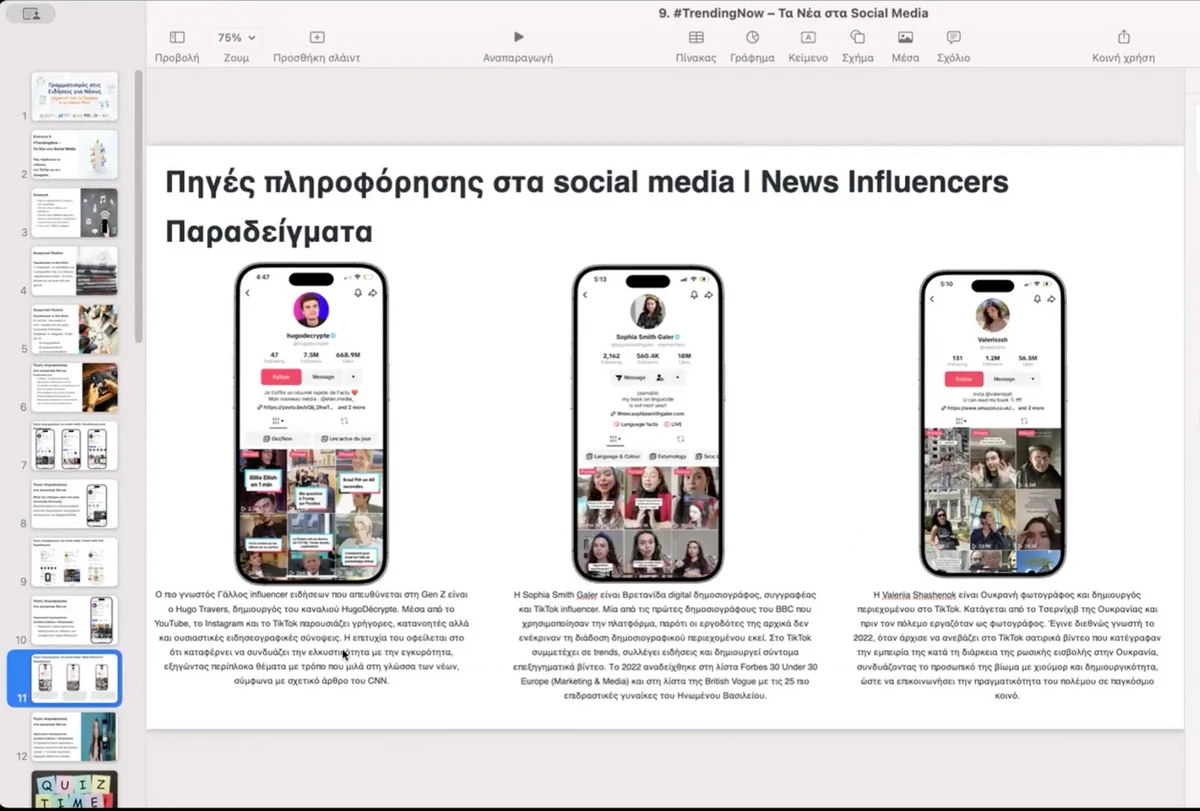Open the Σχήμα shapes icon
Viewport: 1200px width, 811px height.
click(857, 38)
